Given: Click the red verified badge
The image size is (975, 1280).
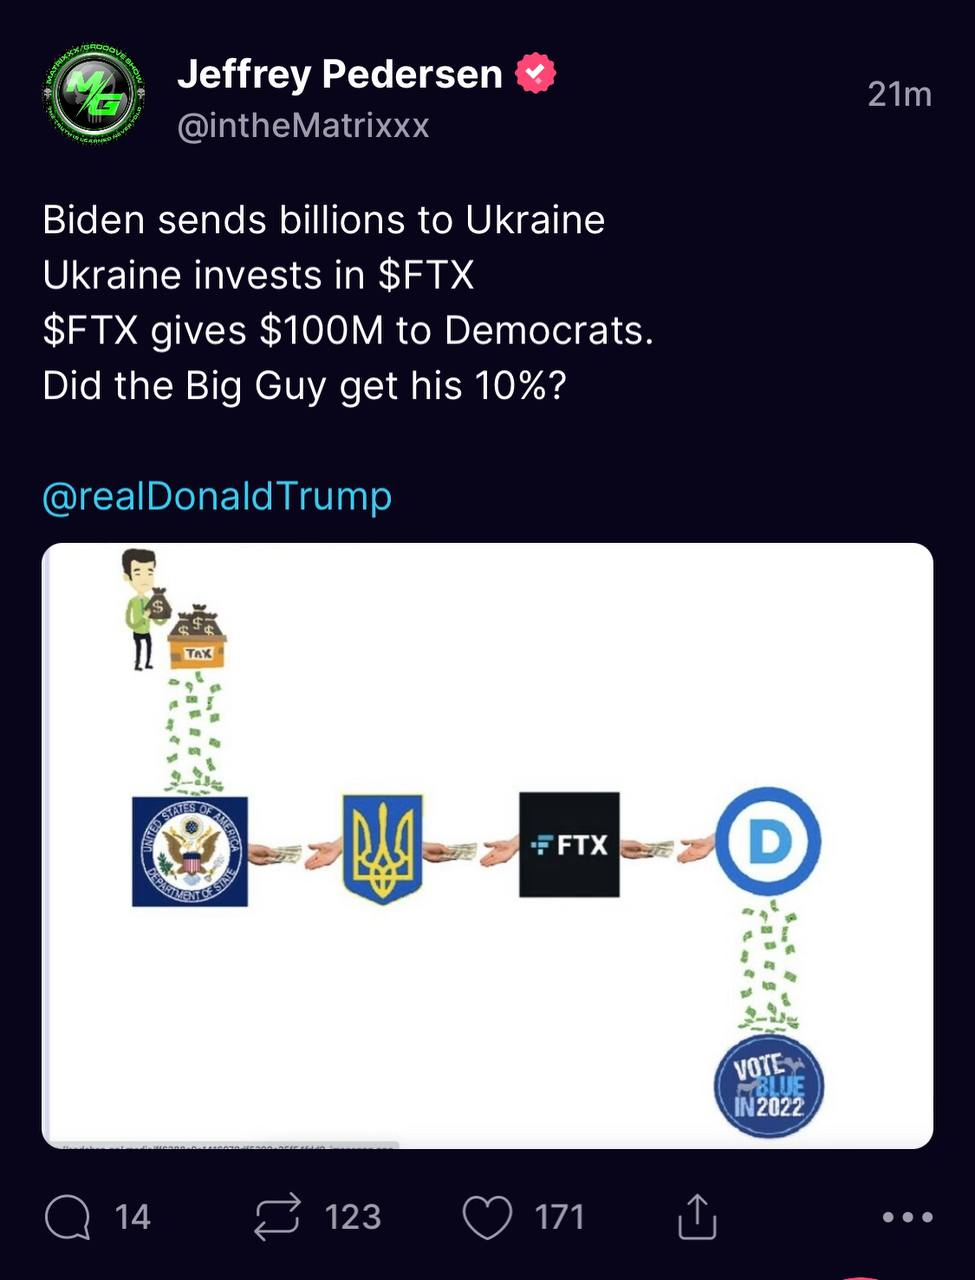Looking at the screenshot, I should coord(535,73).
